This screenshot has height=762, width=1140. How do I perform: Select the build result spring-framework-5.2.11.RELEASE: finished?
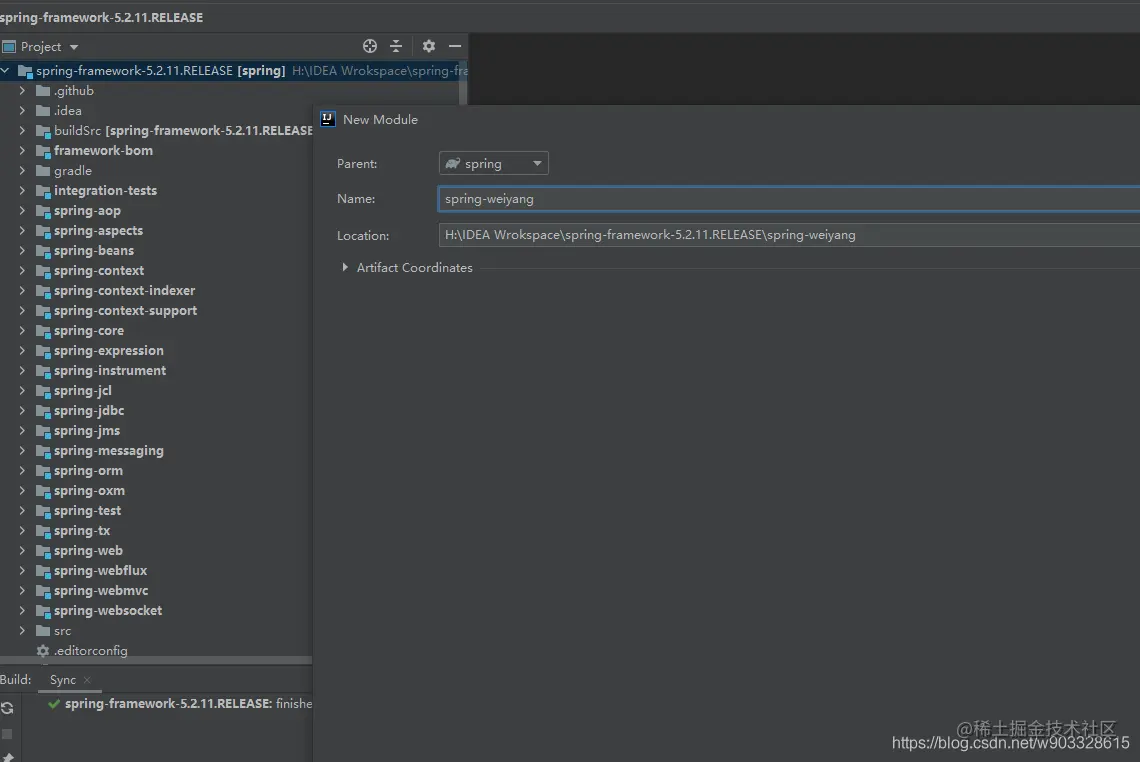(x=188, y=704)
